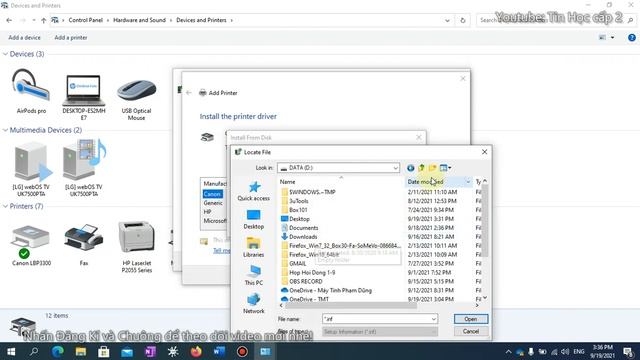The image size is (640, 360).
Task: Click Cancel in Locate File dialog
Action: pos(471,331)
